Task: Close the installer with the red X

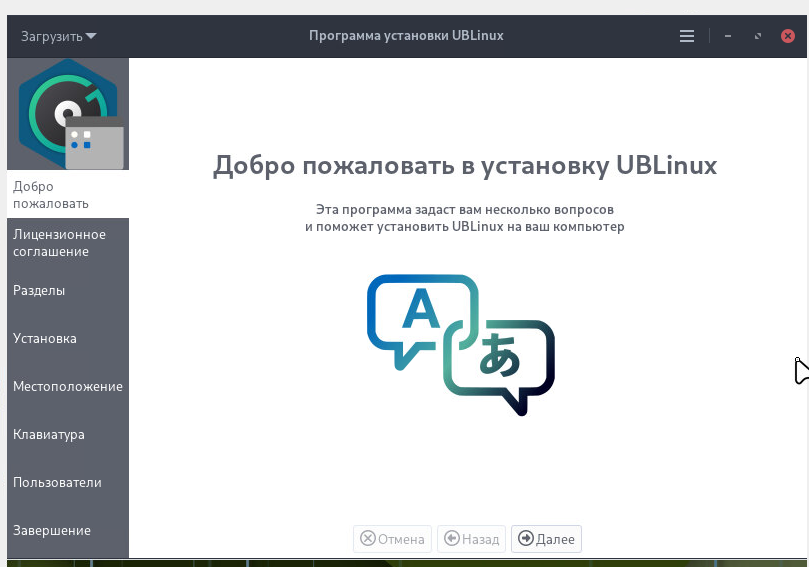Action: pyautogui.click(x=787, y=36)
